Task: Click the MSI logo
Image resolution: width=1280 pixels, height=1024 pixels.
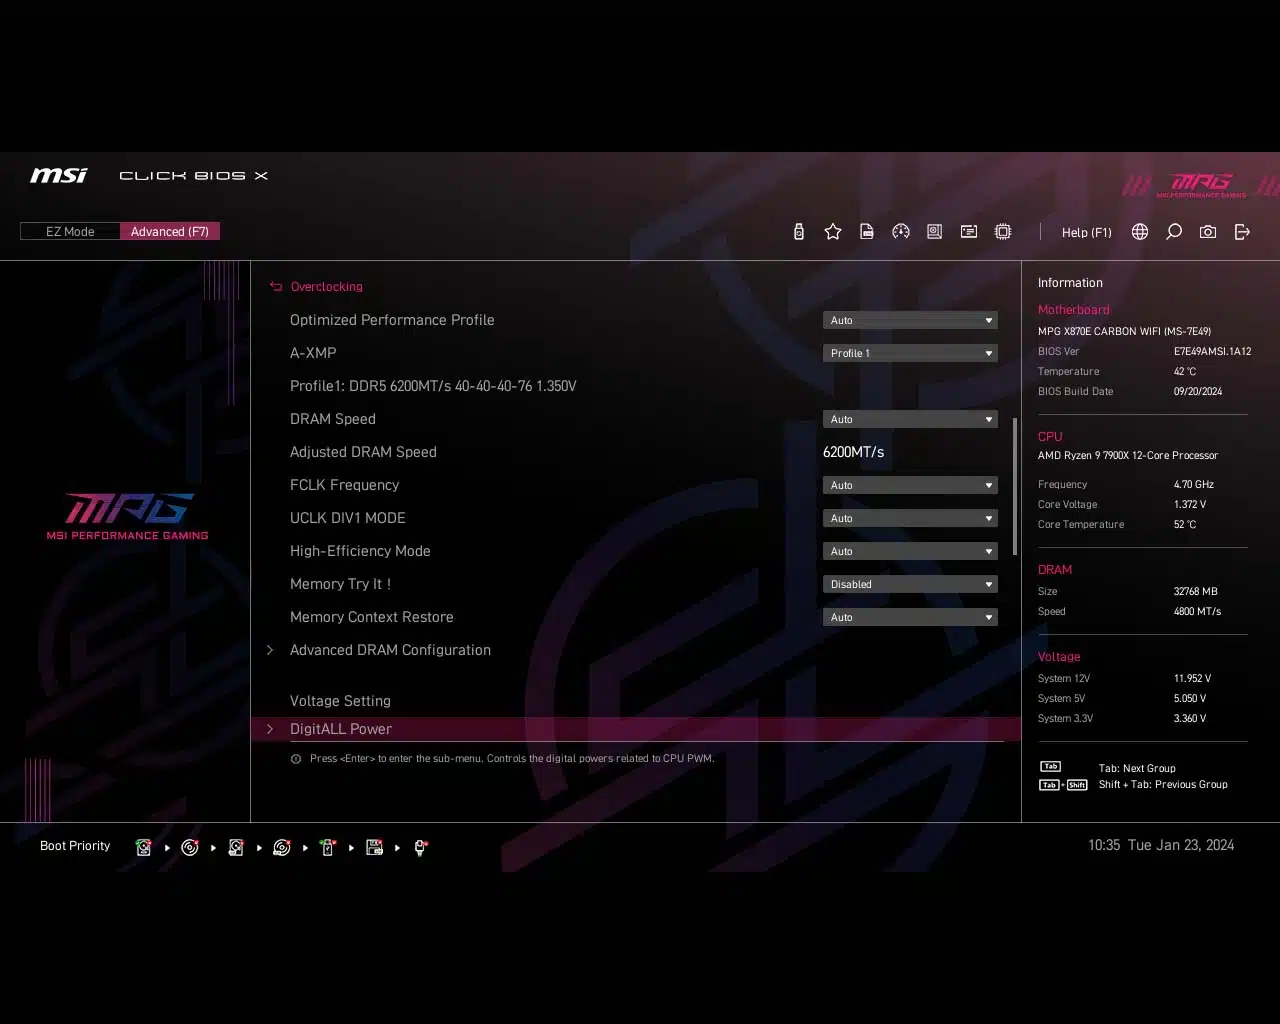Action: coord(59,176)
